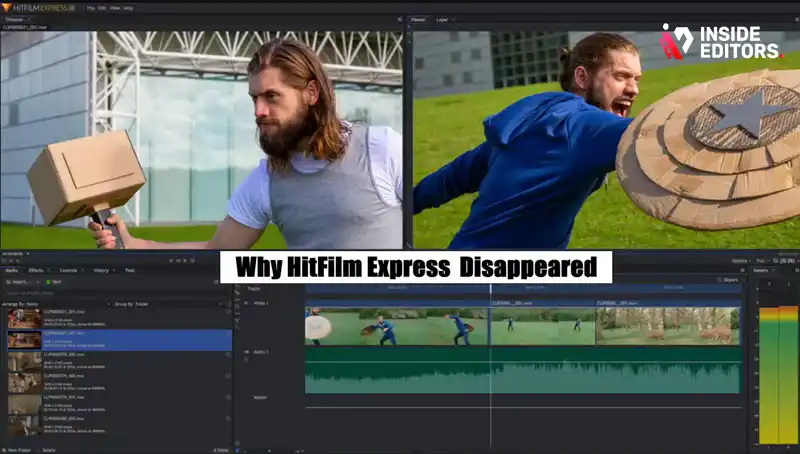Select the green audio waveform clip
Viewport: 800px width, 454px height.
tap(523, 370)
